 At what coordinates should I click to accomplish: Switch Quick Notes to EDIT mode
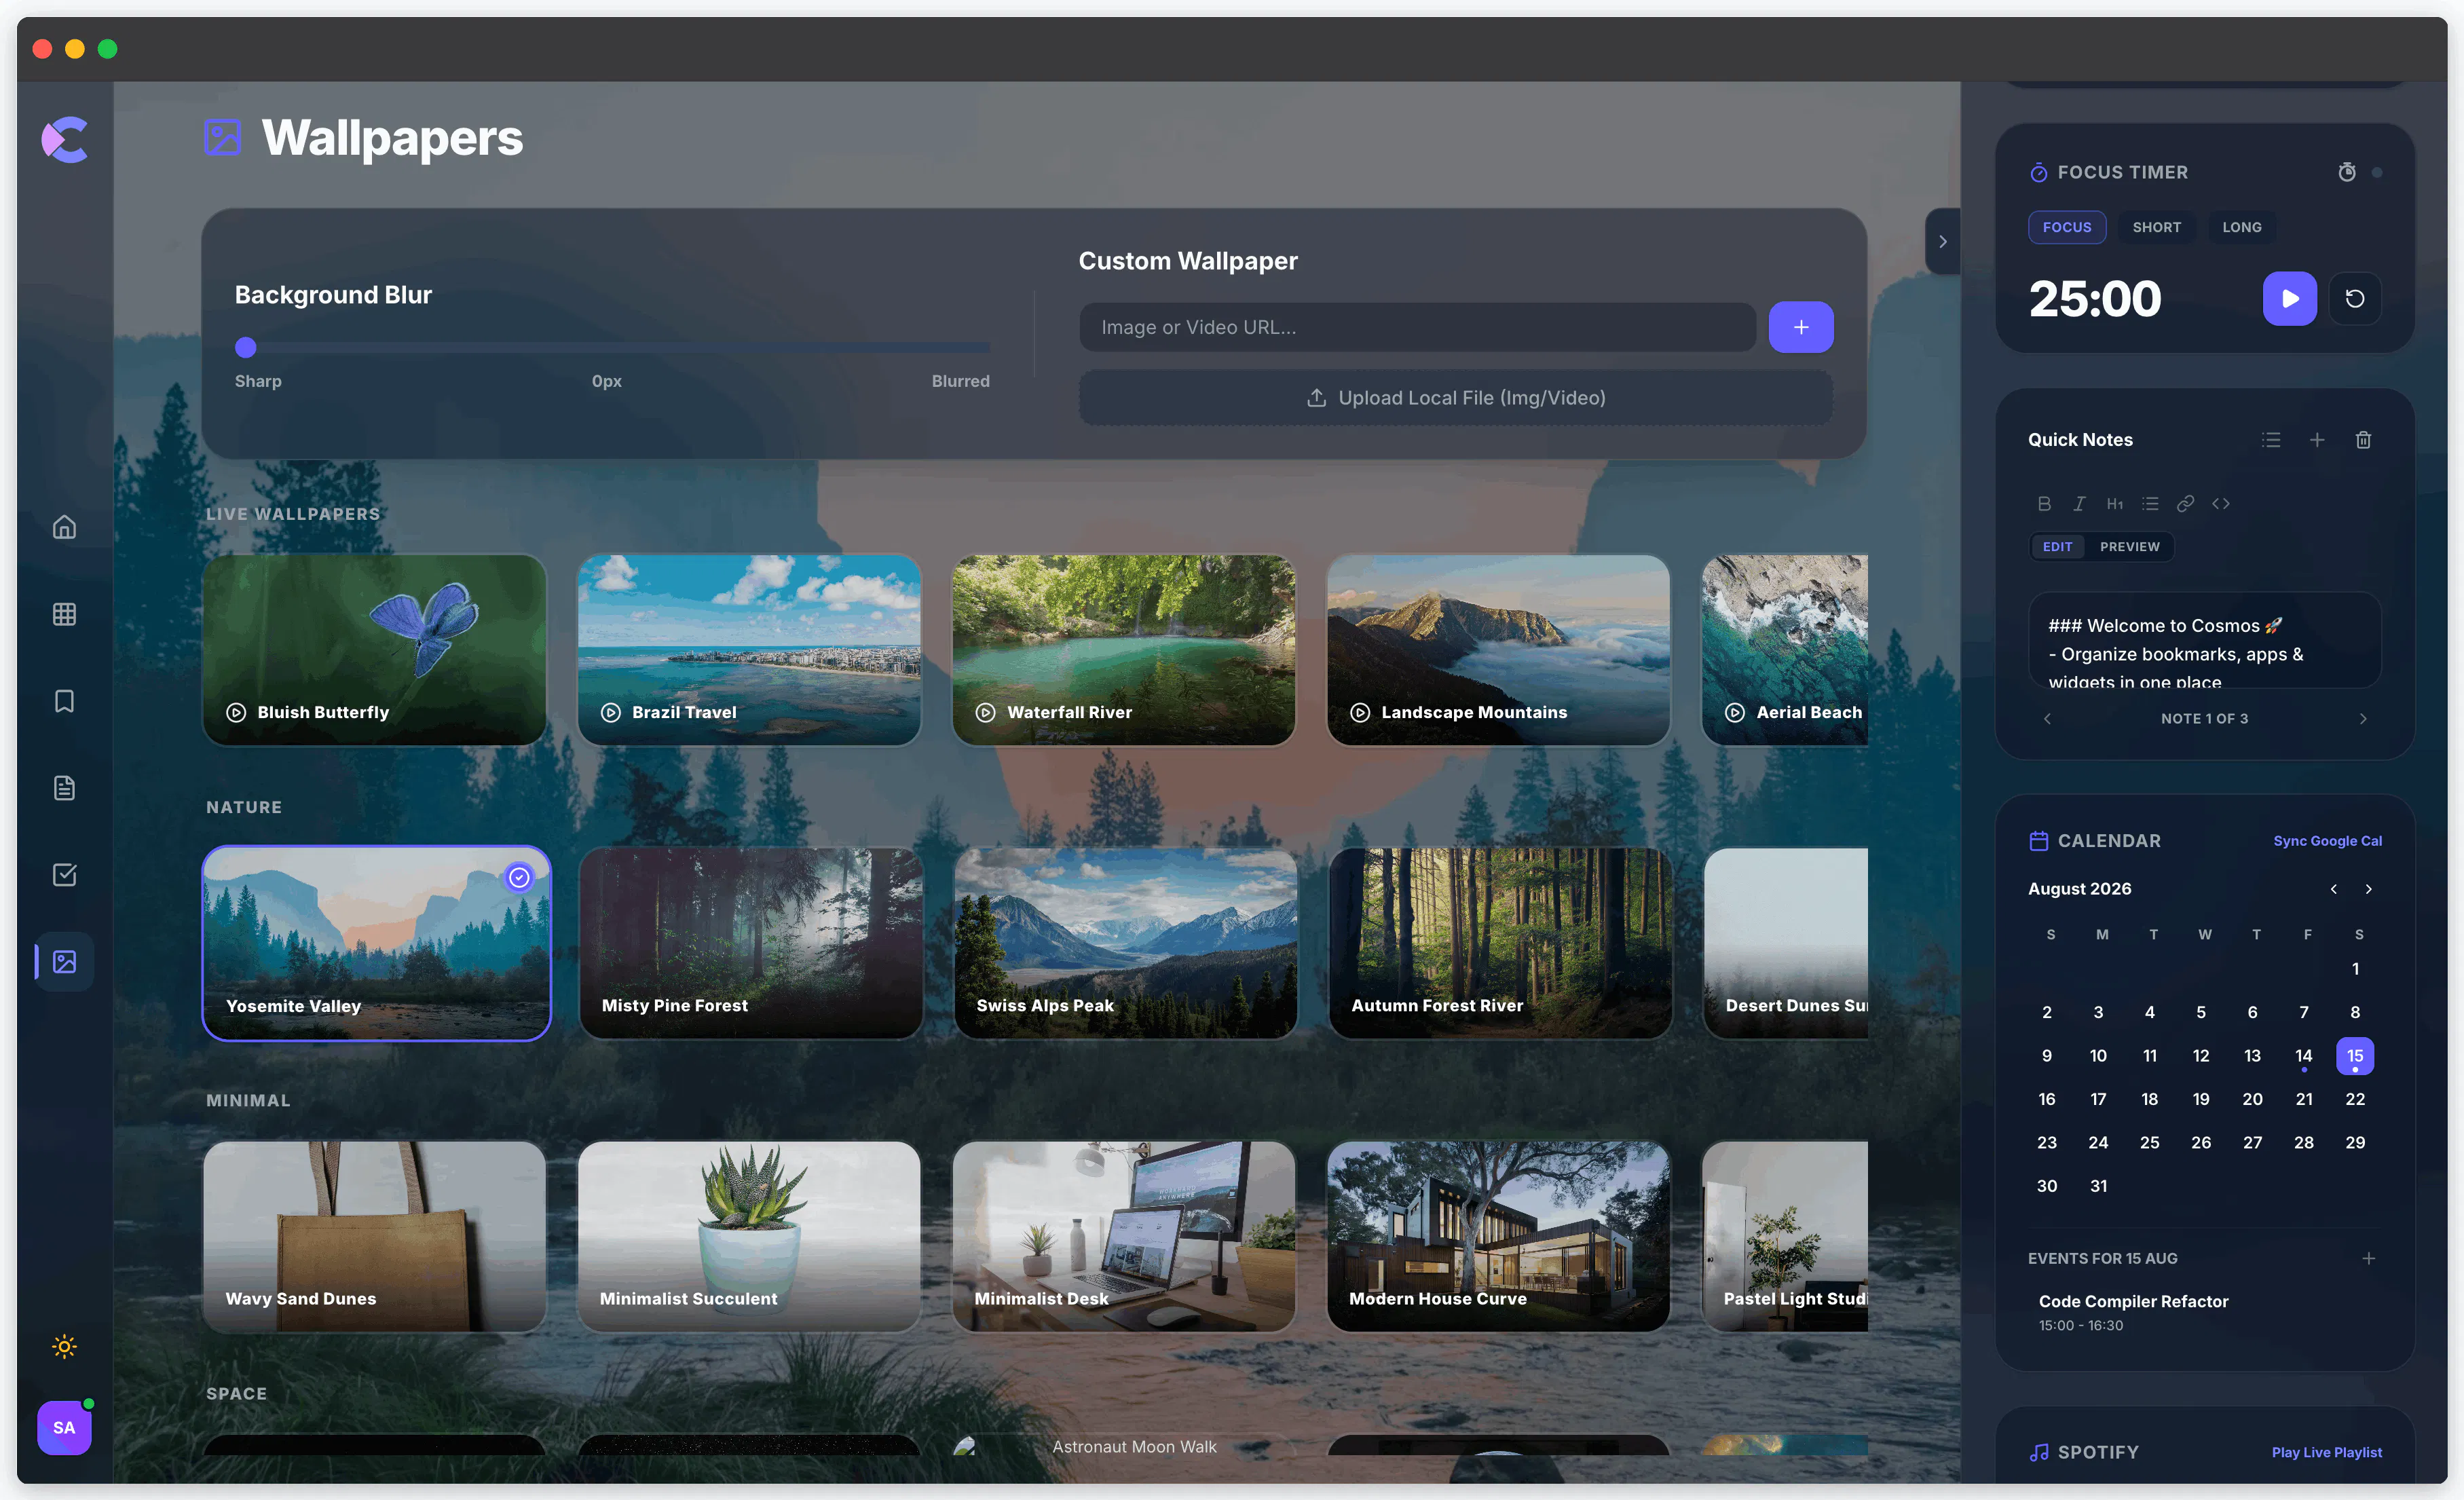coord(2057,547)
